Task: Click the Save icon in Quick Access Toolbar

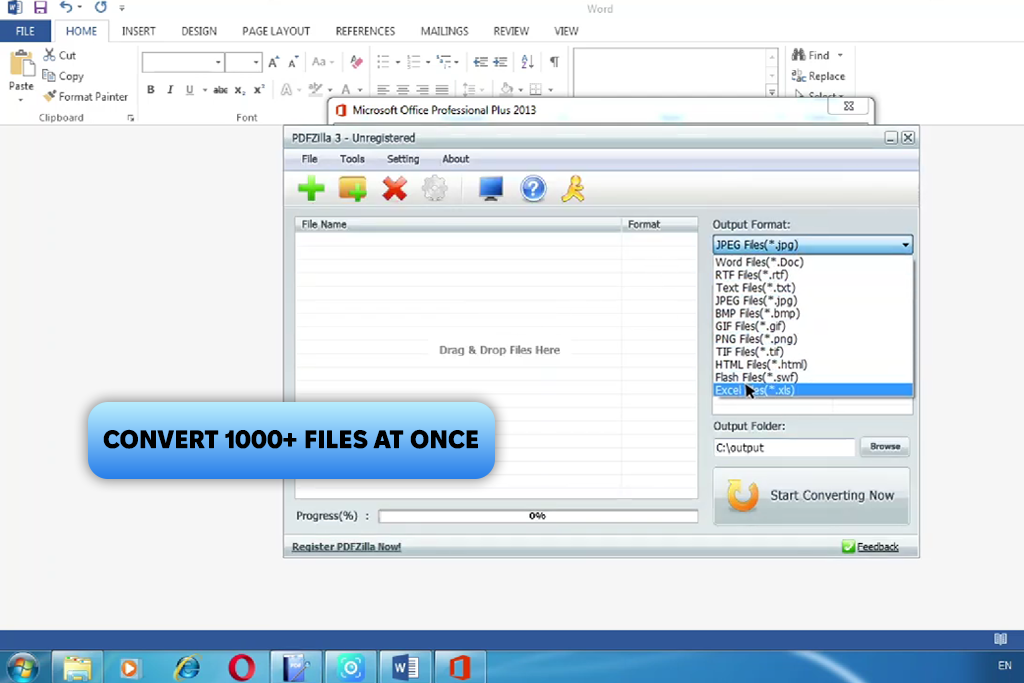Action: coord(40,8)
